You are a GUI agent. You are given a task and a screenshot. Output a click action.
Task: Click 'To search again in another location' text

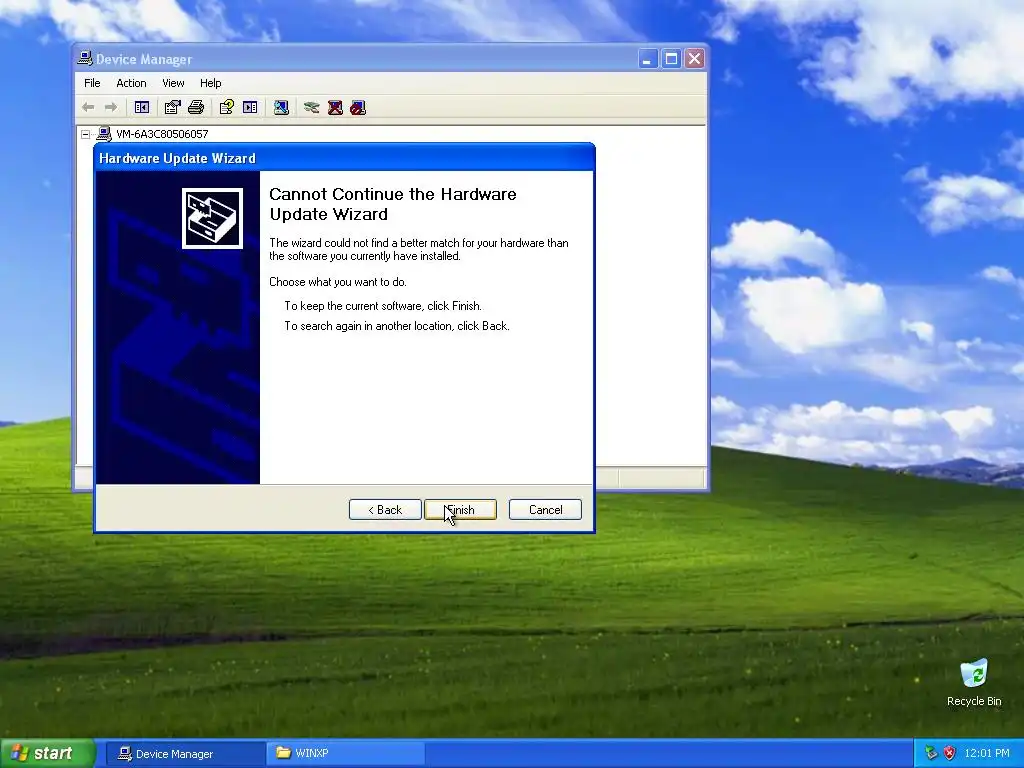click(369, 326)
